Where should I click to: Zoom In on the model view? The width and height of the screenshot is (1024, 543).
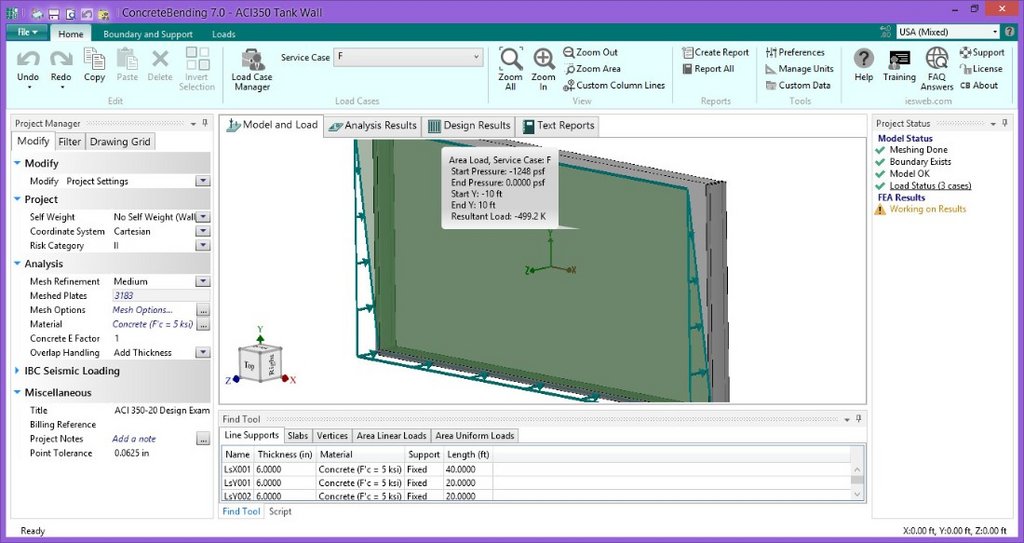[543, 69]
